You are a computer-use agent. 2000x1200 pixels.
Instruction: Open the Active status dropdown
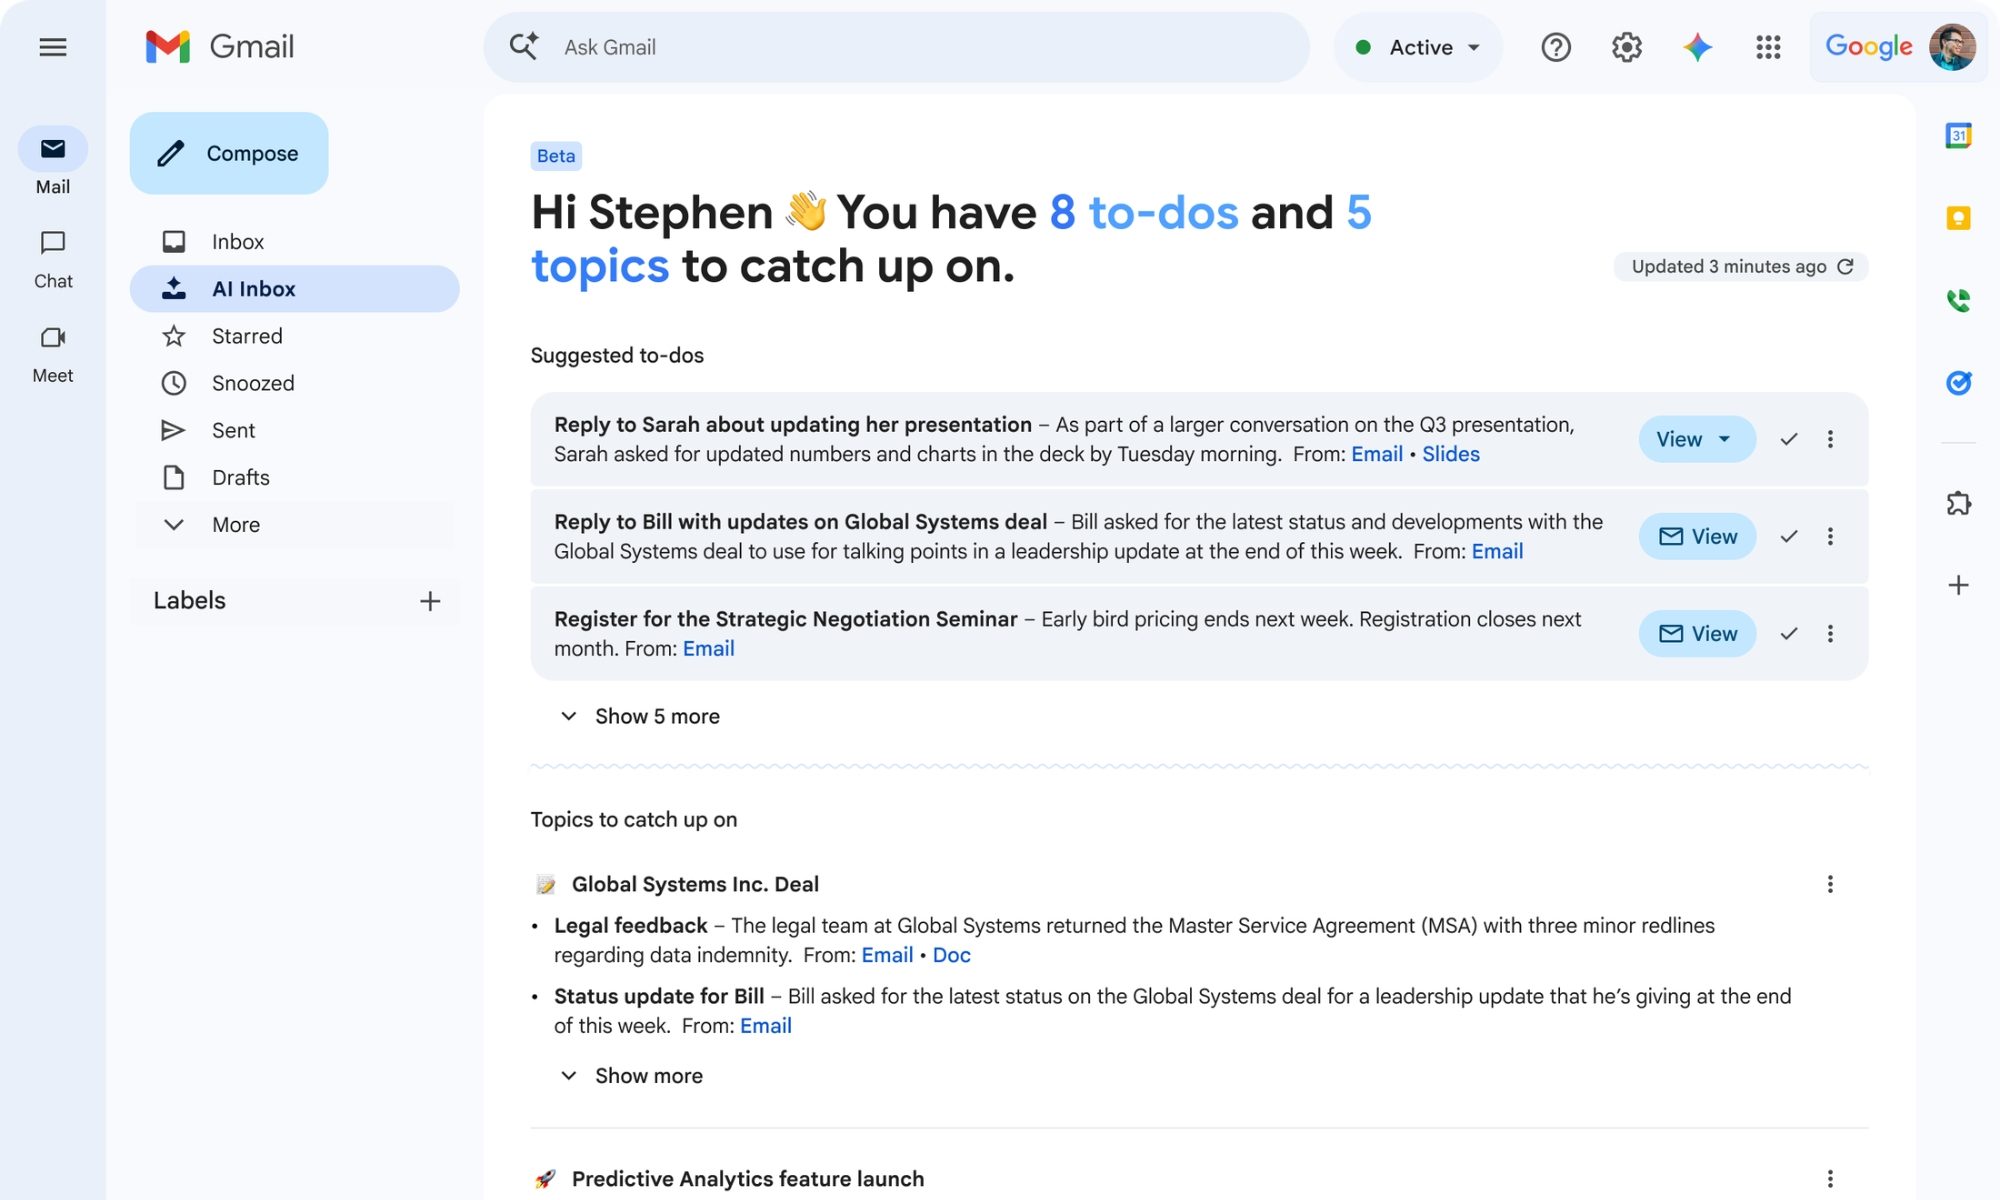[x=1418, y=47]
